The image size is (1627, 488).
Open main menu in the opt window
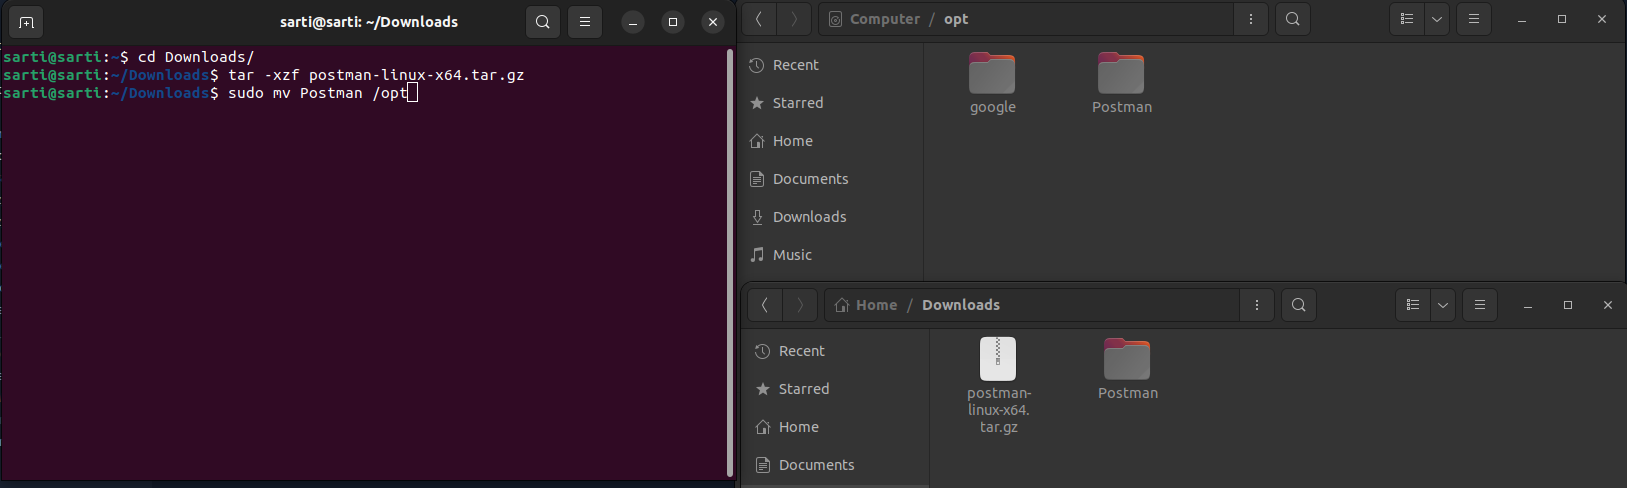[x=1474, y=19]
